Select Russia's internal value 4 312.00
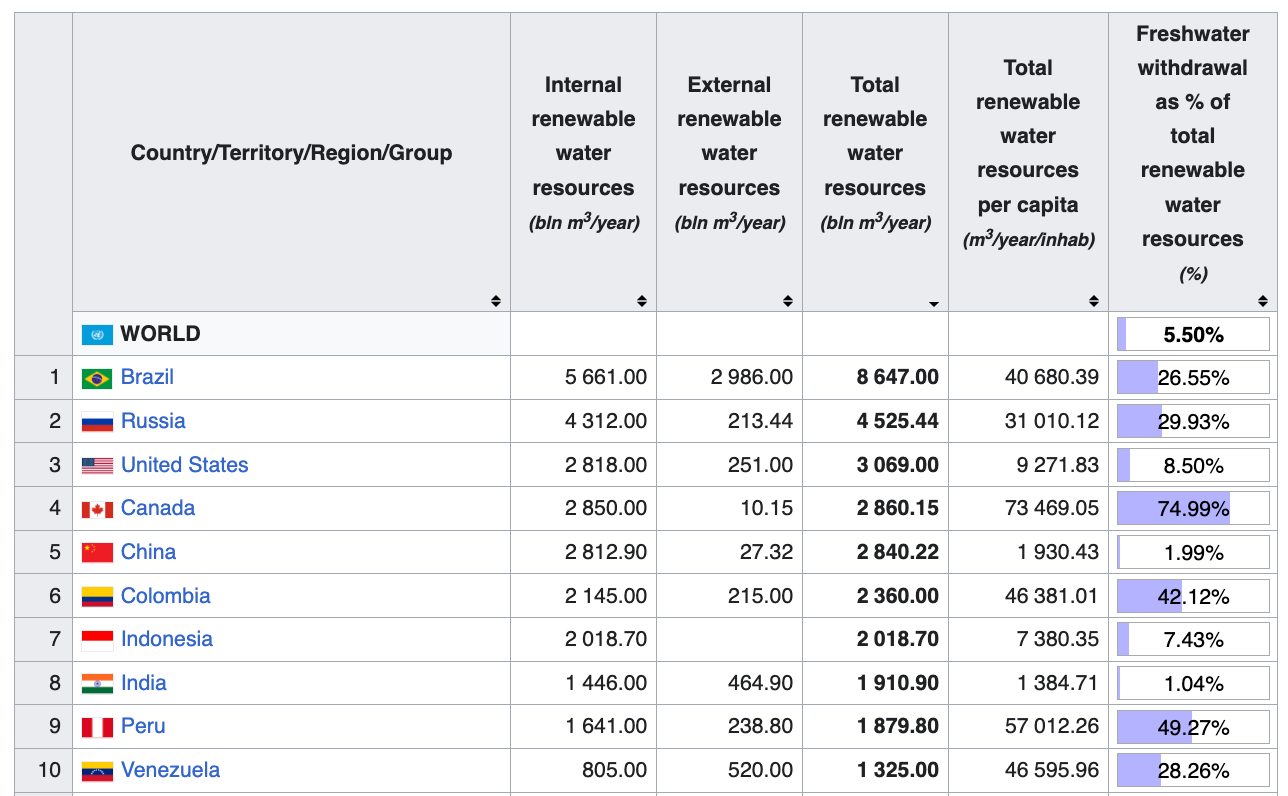 click(606, 421)
